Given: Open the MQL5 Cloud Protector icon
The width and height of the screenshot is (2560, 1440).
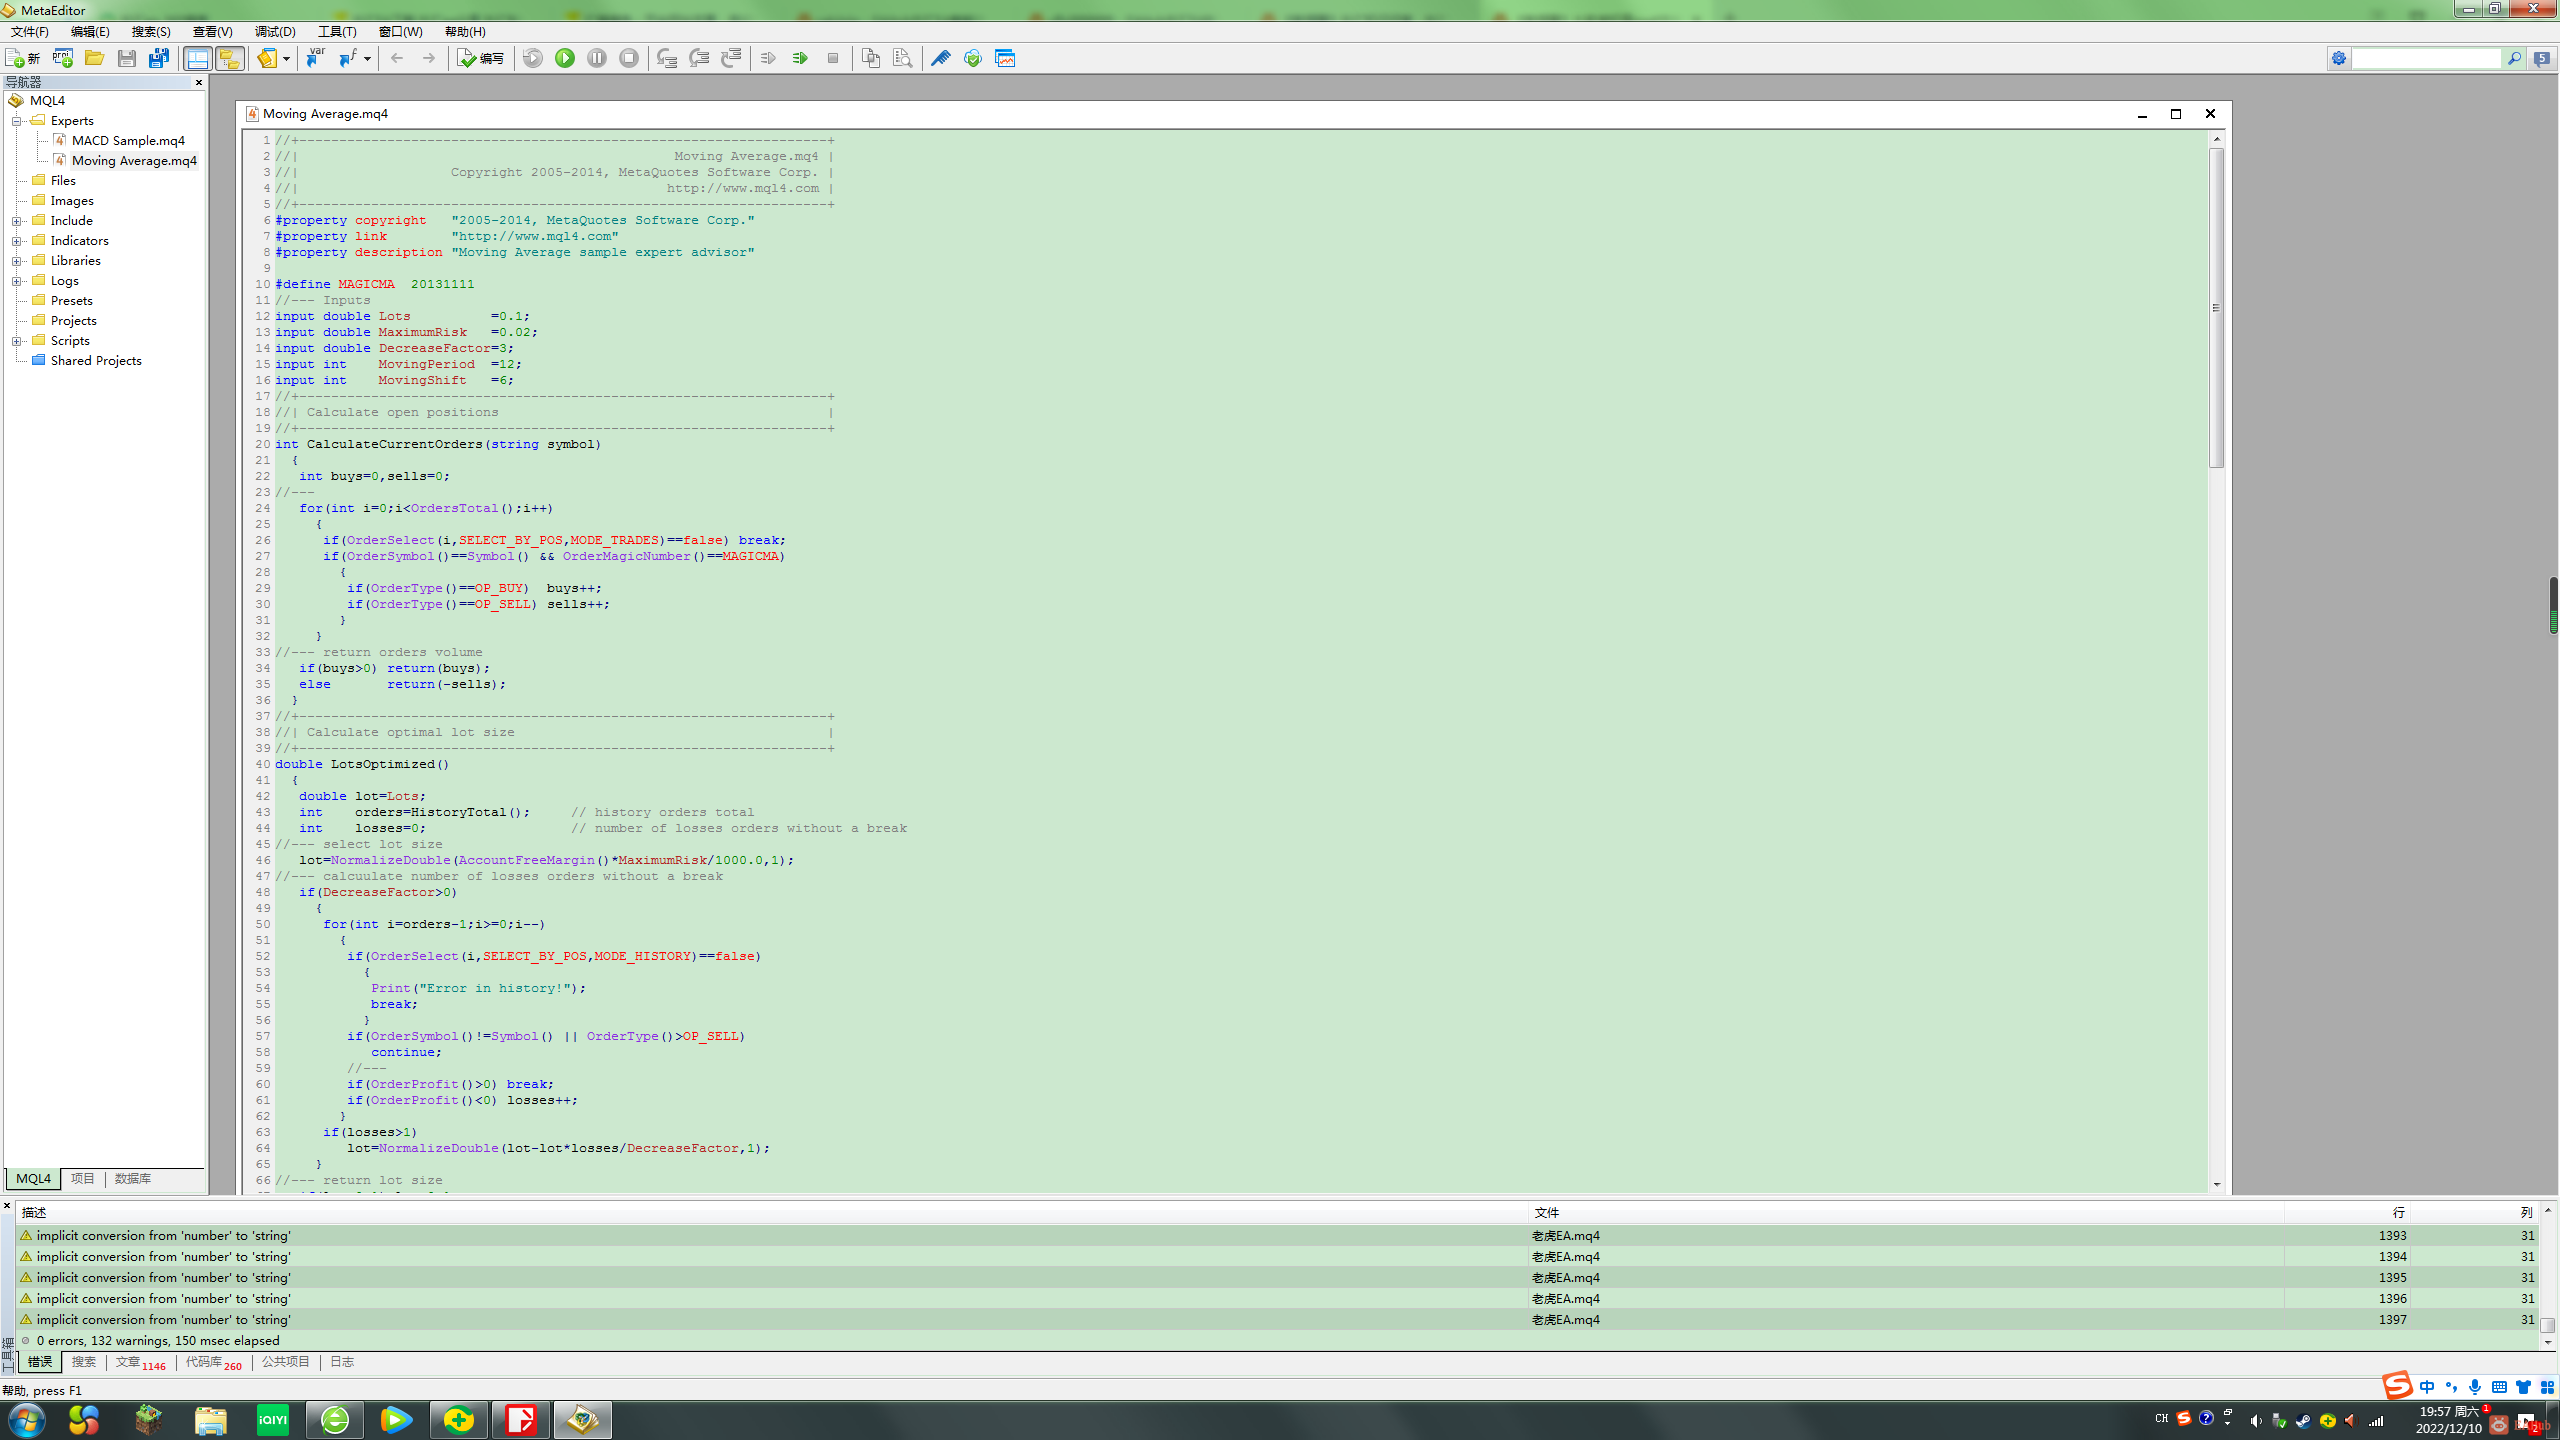Looking at the screenshot, I should (972, 58).
